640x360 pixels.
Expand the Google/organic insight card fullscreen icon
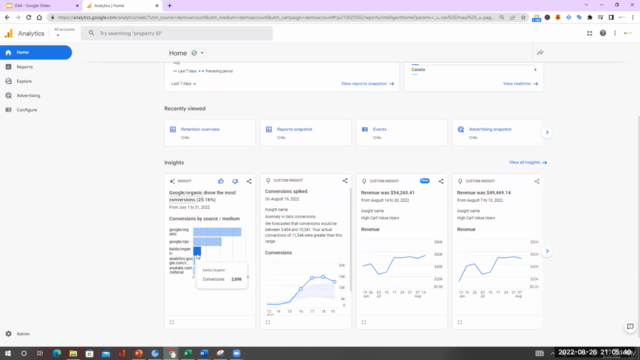[172, 322]
